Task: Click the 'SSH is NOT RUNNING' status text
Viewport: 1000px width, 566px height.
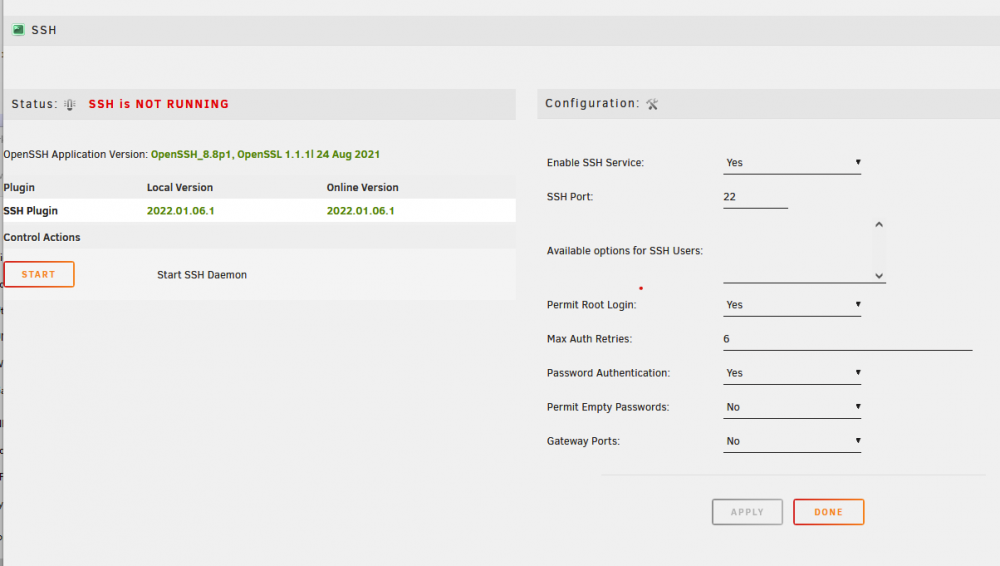Action: [159, 104]
